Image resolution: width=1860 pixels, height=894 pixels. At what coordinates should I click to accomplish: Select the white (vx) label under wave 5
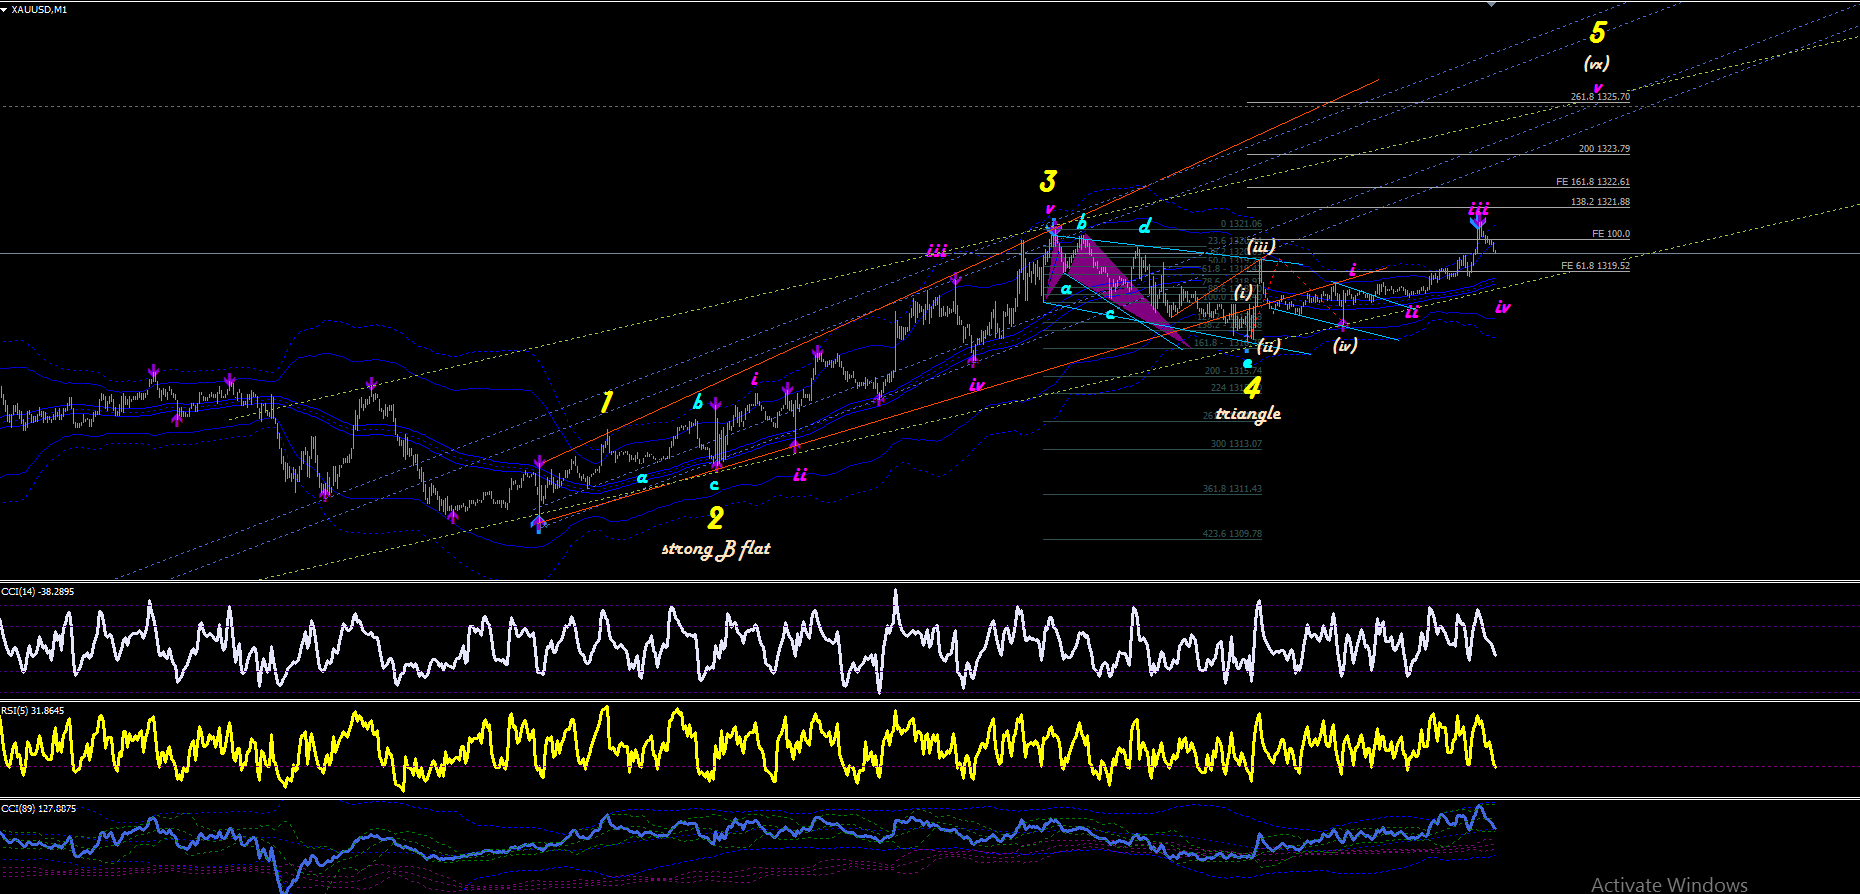pyautogui.click(x=1596, y=63)
